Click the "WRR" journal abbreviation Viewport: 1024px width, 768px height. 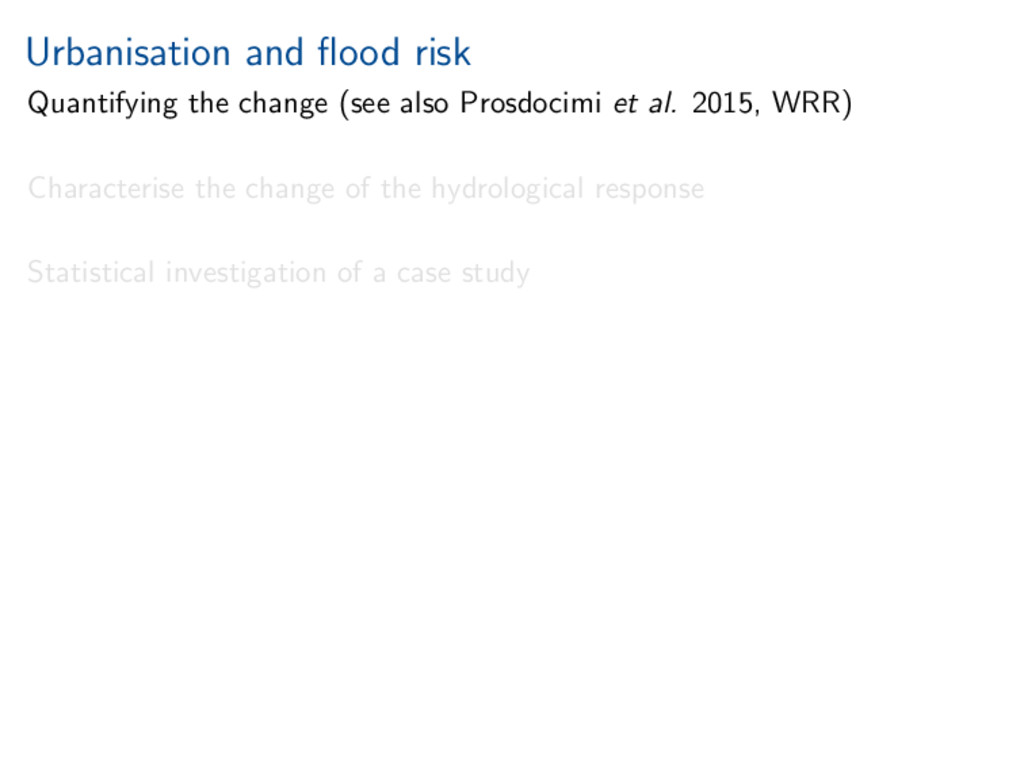click(807, 104)
